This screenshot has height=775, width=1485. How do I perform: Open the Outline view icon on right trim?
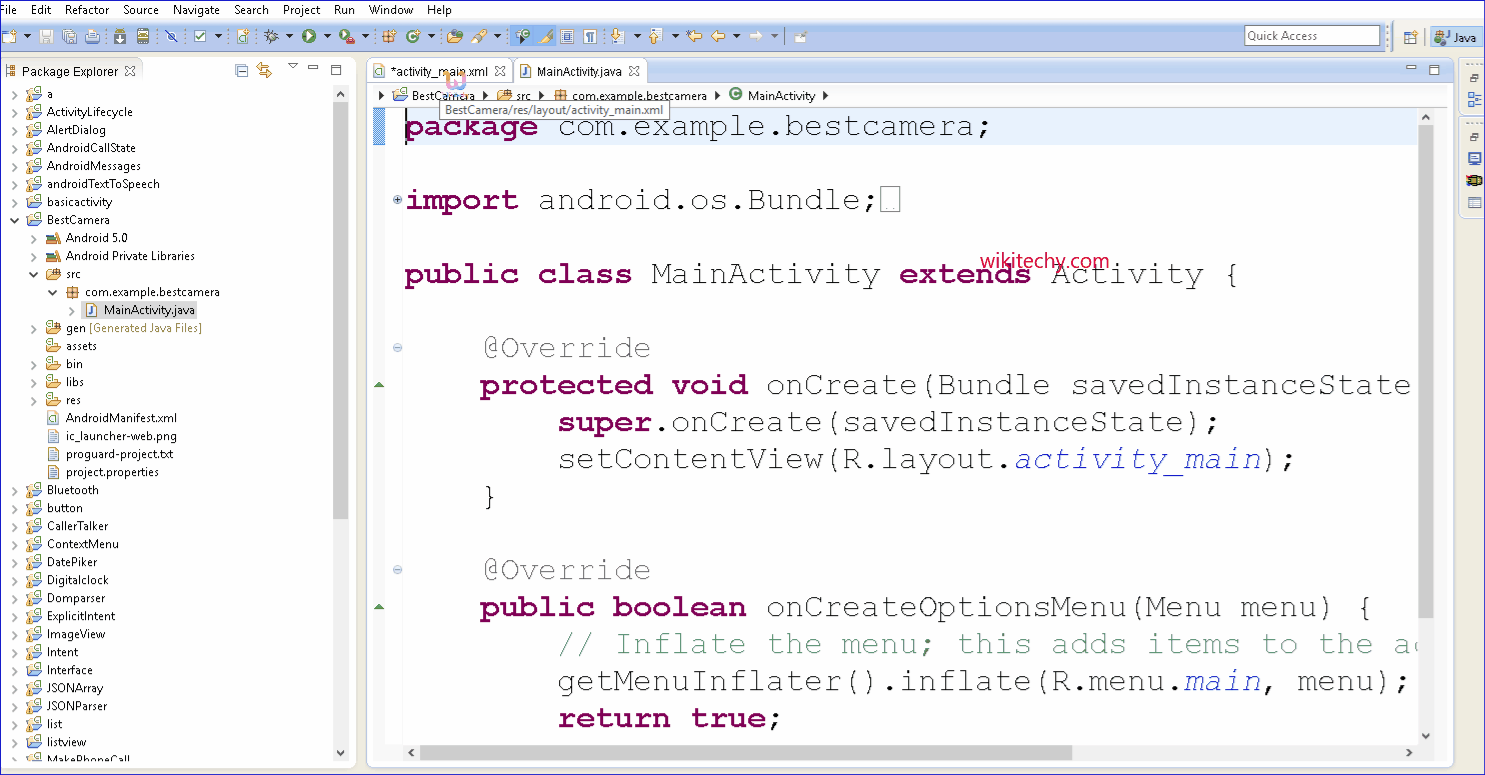click(x=1474, y=99)
